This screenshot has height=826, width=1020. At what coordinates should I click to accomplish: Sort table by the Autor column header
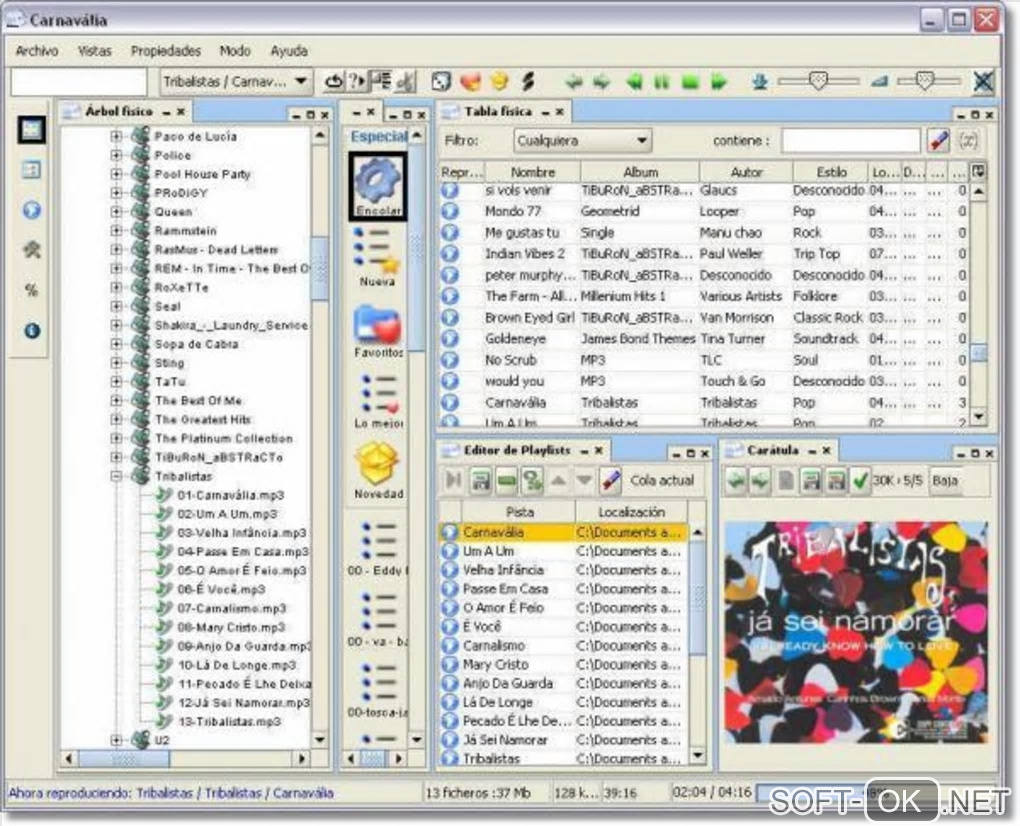click(x=746, y=172)
